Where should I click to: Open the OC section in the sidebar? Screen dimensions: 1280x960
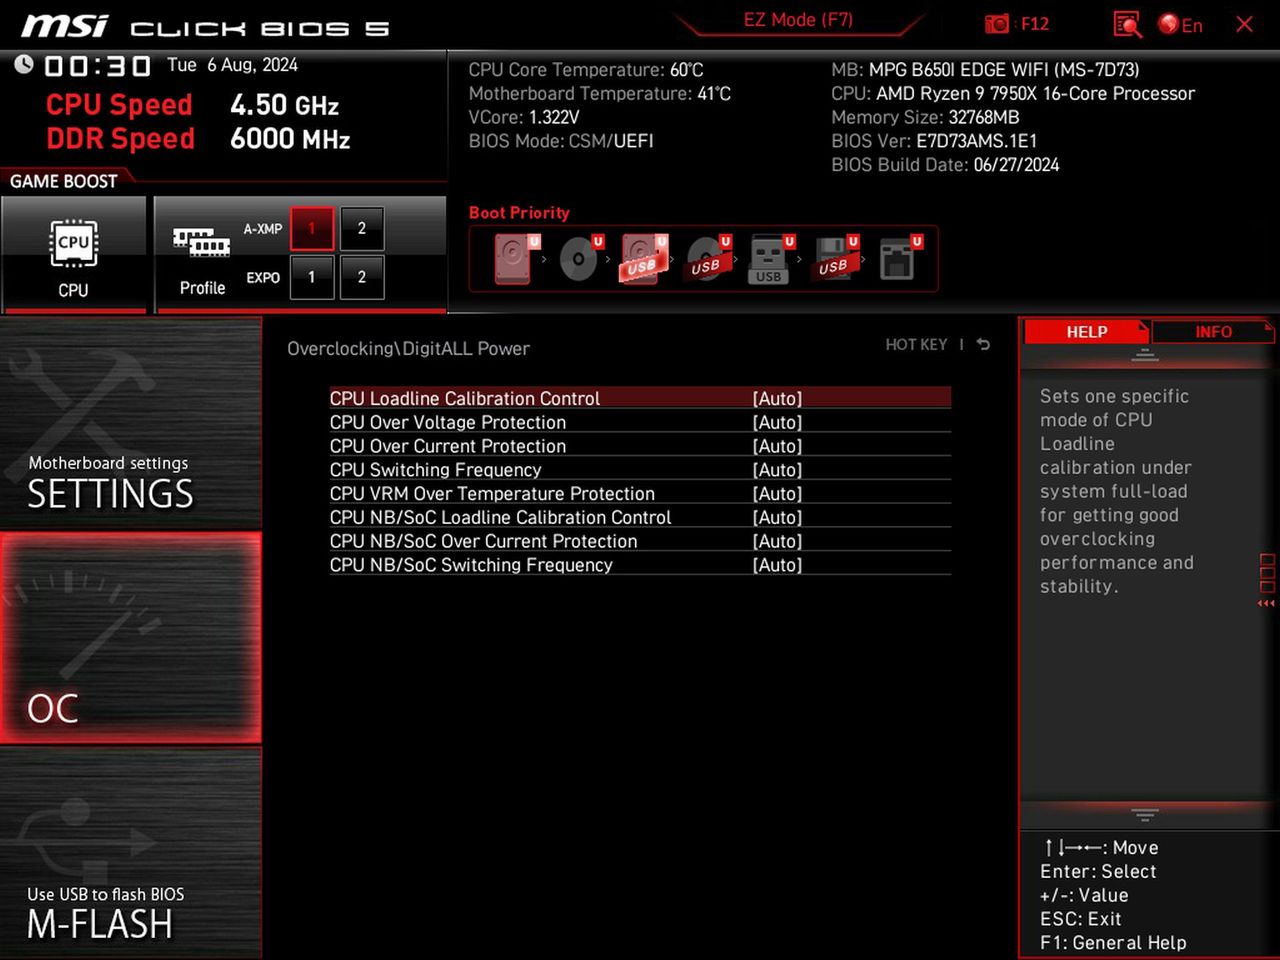pos(131,638)
